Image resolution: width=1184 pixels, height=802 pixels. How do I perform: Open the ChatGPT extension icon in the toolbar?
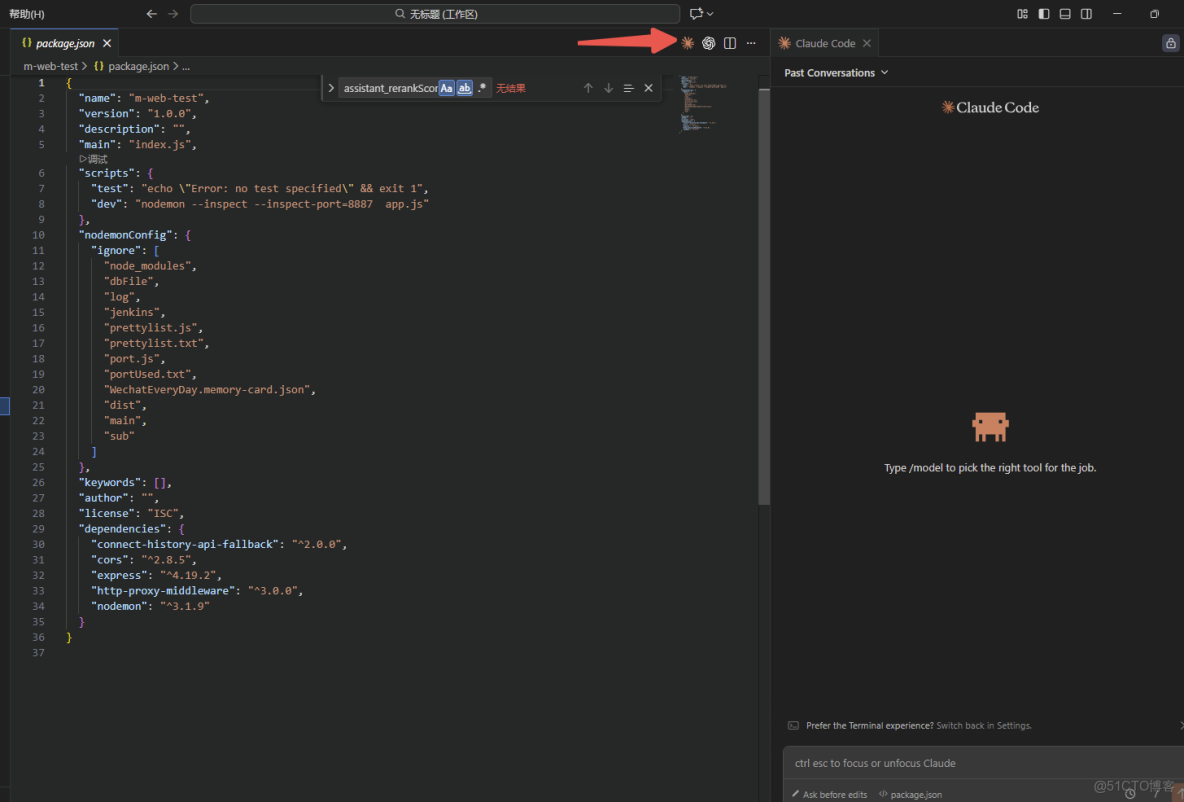(709, 42)
